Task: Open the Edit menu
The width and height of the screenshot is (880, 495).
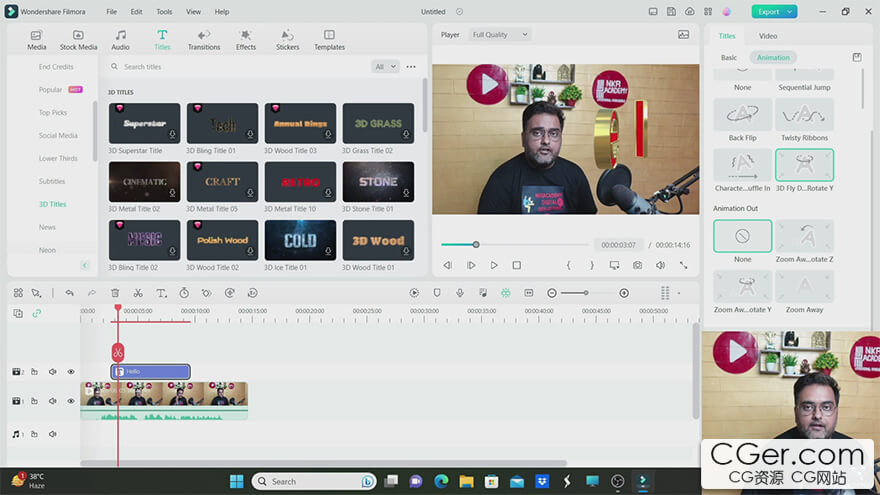Action: coord(136,11)
